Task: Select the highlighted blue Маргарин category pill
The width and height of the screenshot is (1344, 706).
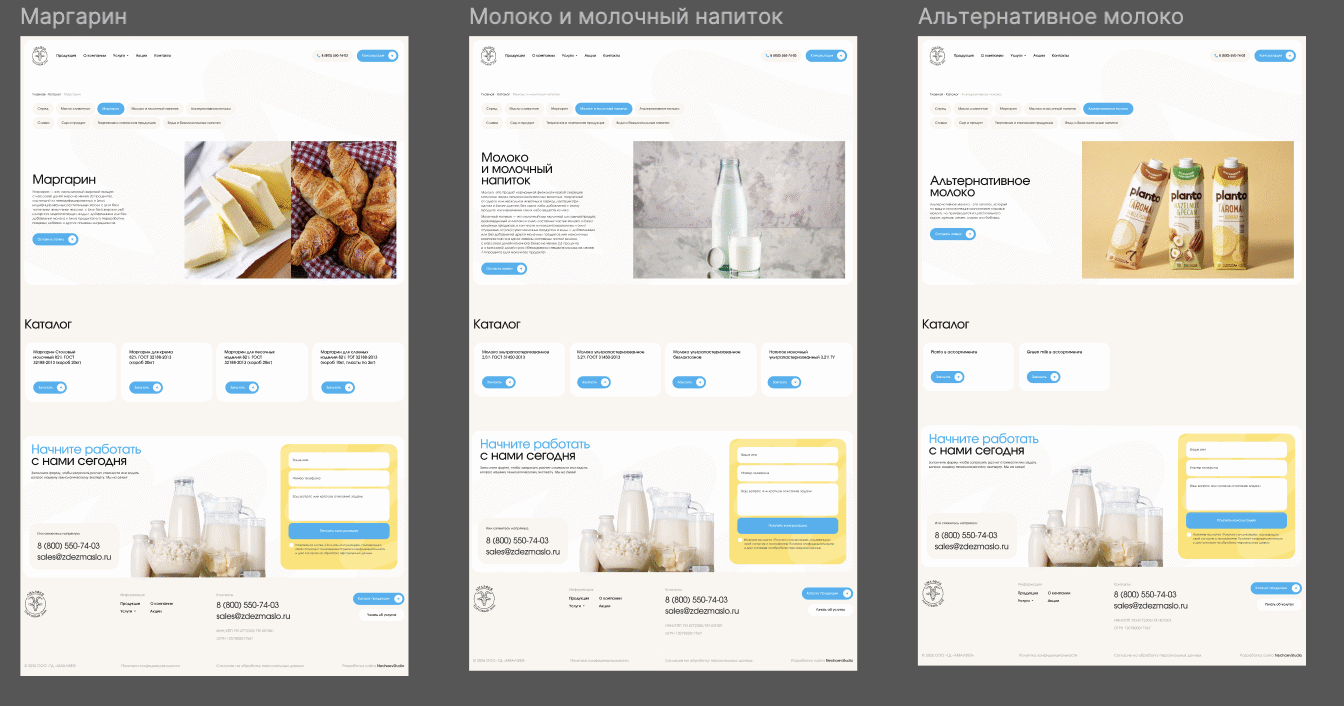Action: point(111,108)
